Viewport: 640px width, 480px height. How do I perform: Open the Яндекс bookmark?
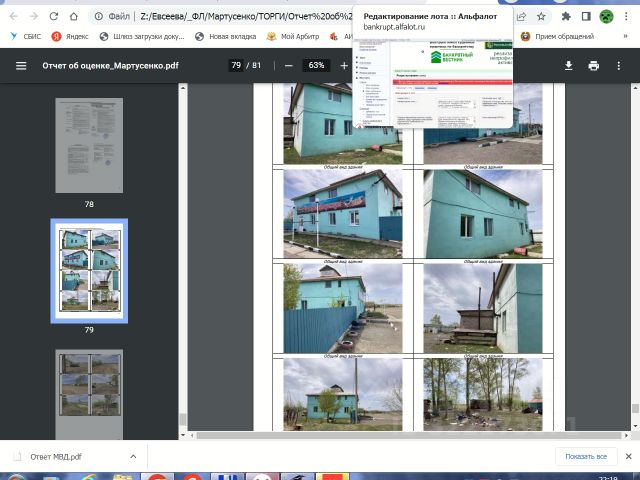tap(70, 36)
